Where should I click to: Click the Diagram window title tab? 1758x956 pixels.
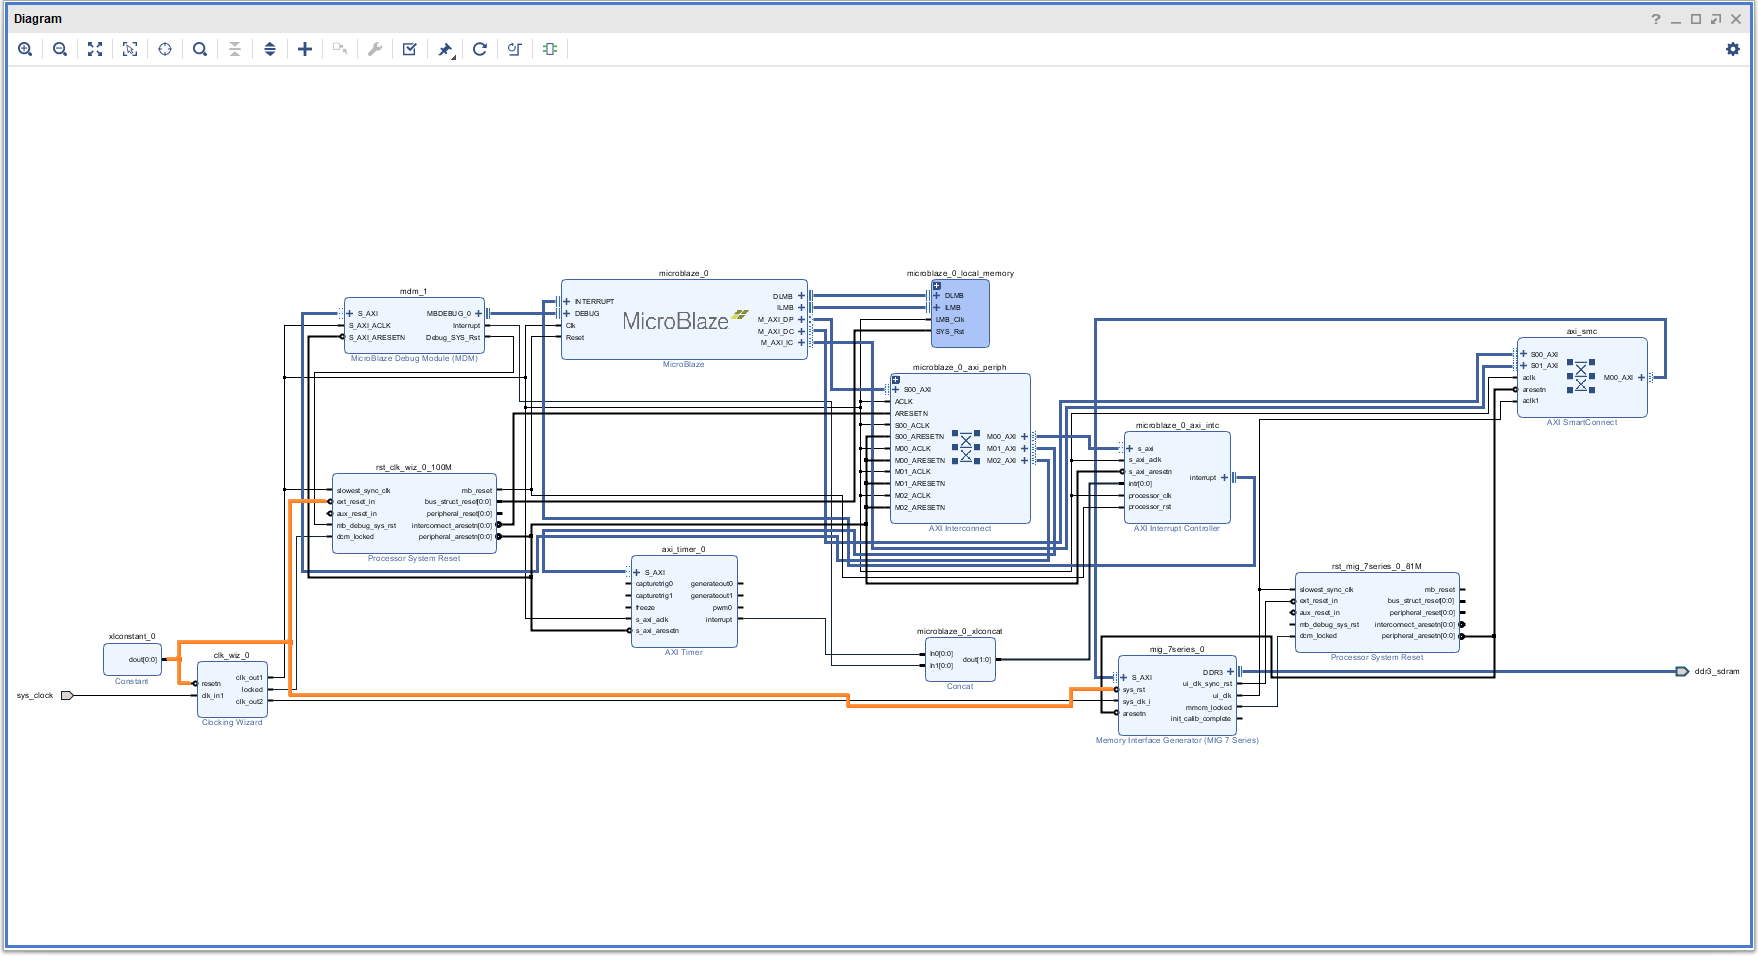coord(38,19)
